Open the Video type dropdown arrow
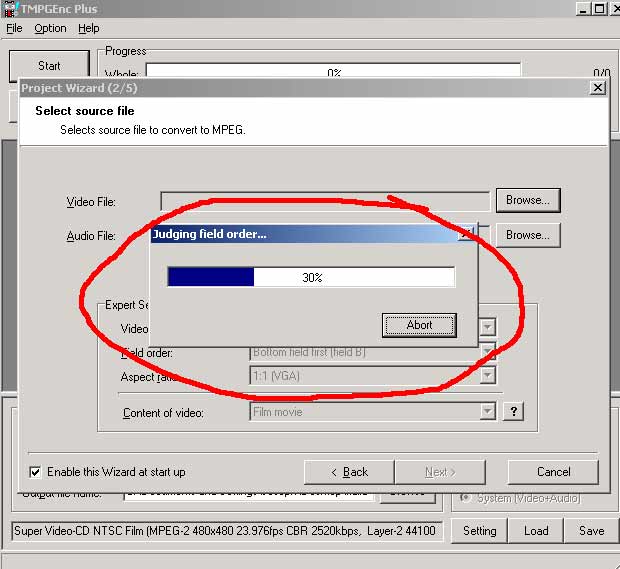Viewport: 620px width, 569px height. tap(488, 327)
